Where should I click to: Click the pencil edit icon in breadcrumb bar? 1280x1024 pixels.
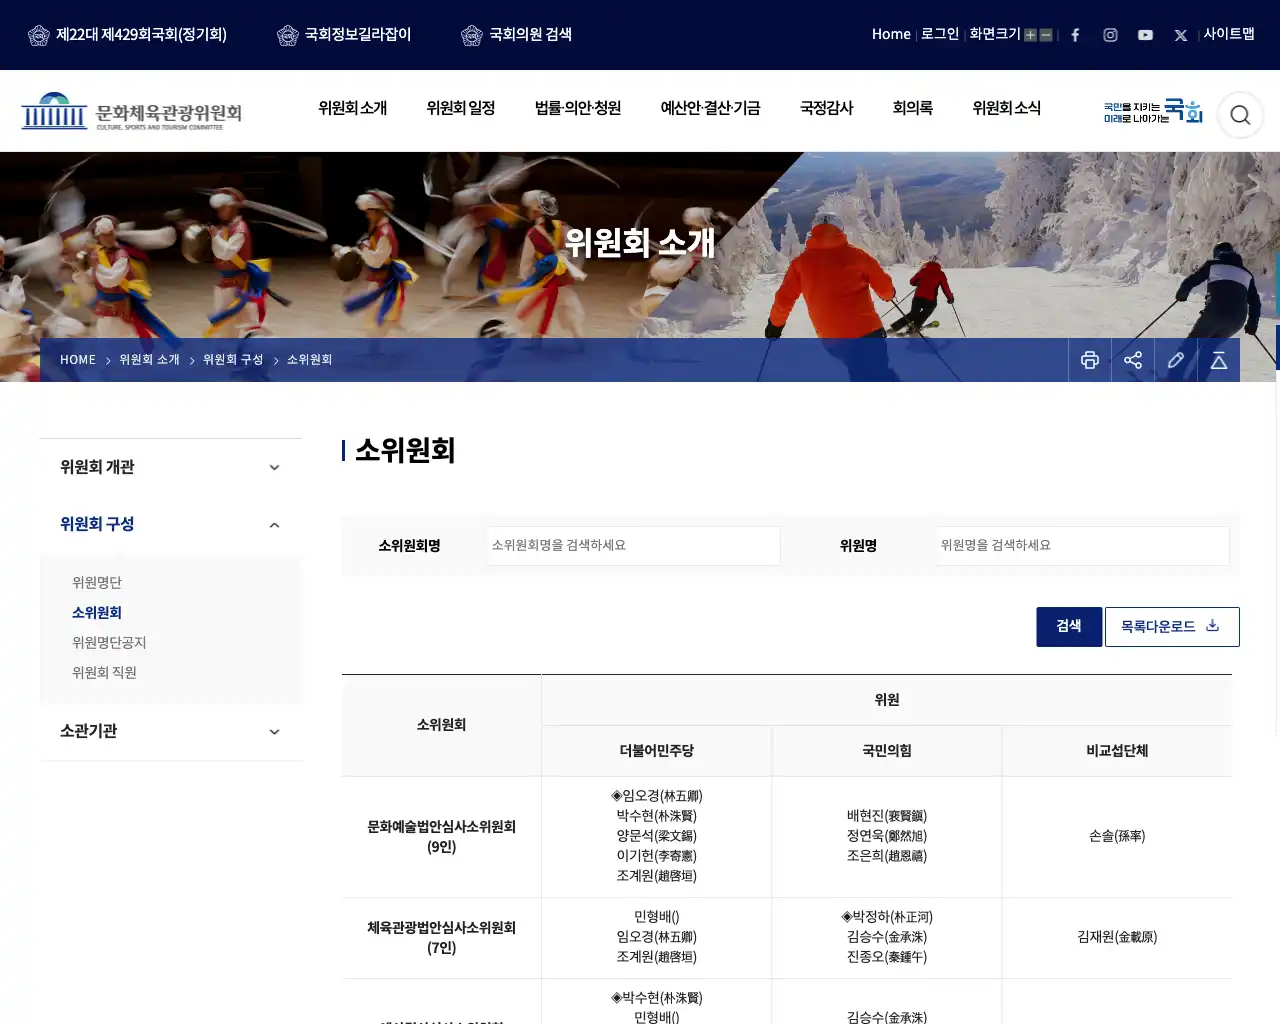click(1176, 360)
